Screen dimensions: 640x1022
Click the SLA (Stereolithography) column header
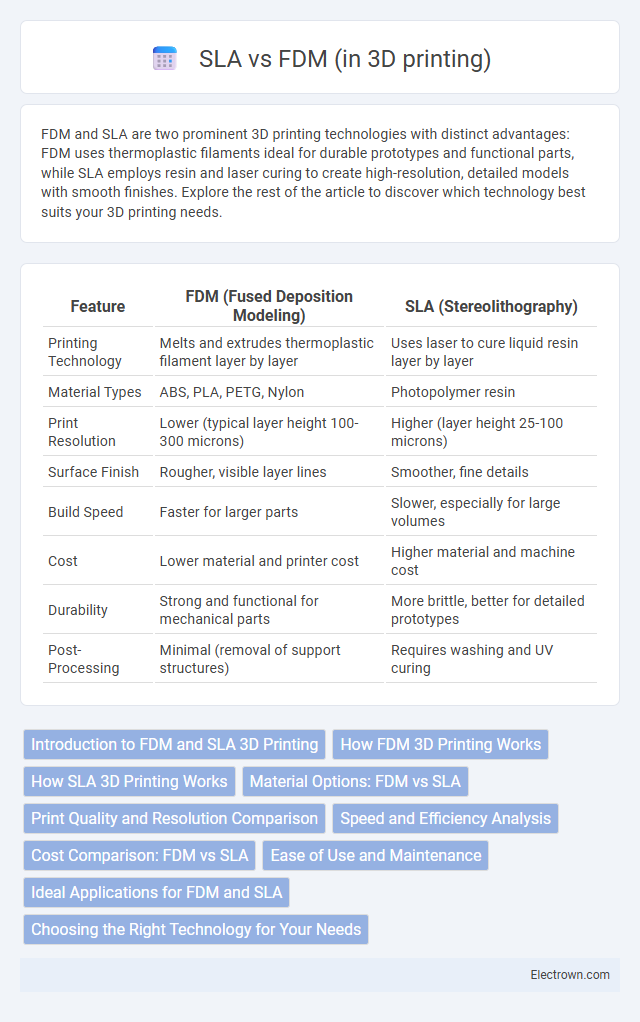[x=491, y=306]
